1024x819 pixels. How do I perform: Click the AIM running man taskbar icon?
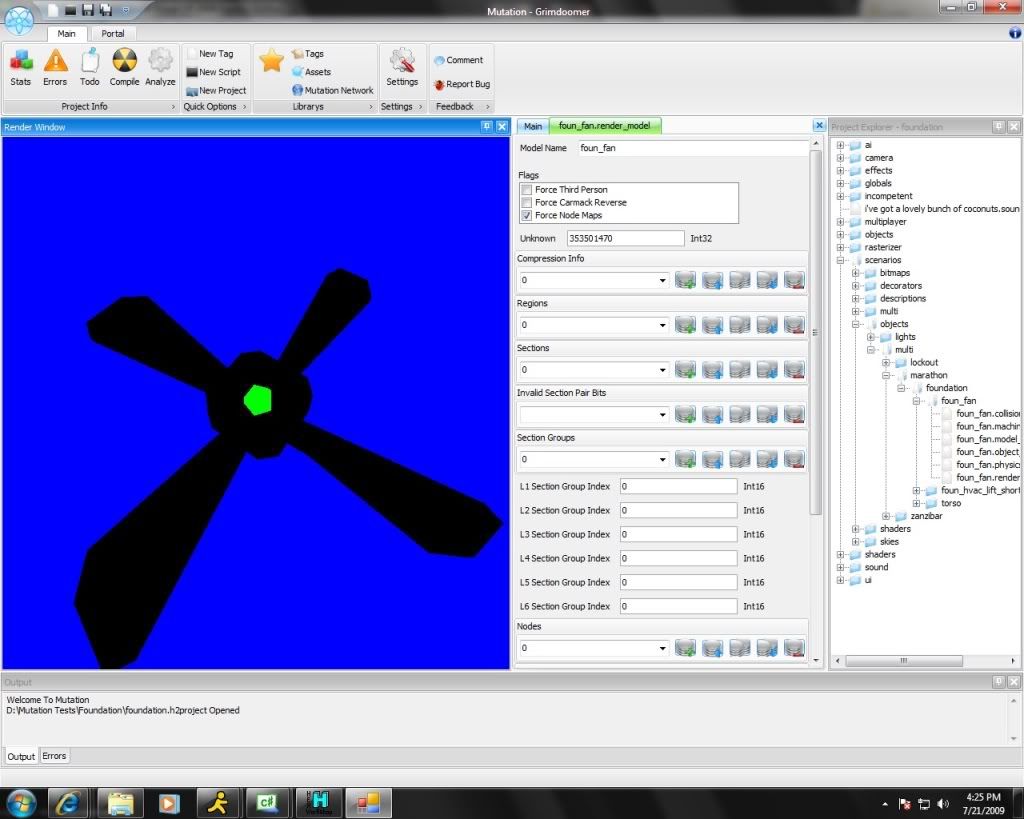(217, 803)
